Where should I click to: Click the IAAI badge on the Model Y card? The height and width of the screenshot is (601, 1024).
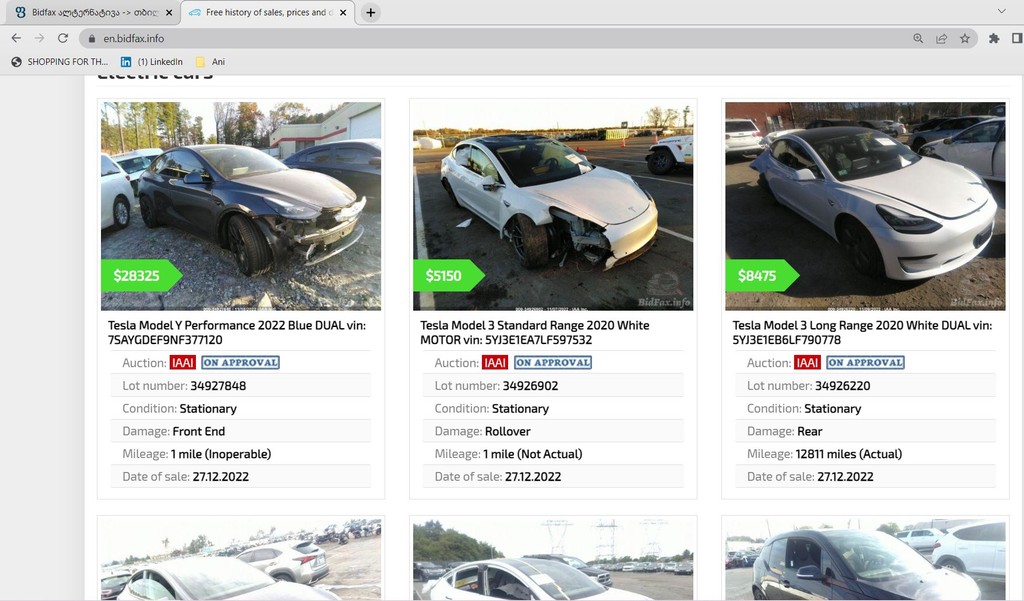[183, 363]
